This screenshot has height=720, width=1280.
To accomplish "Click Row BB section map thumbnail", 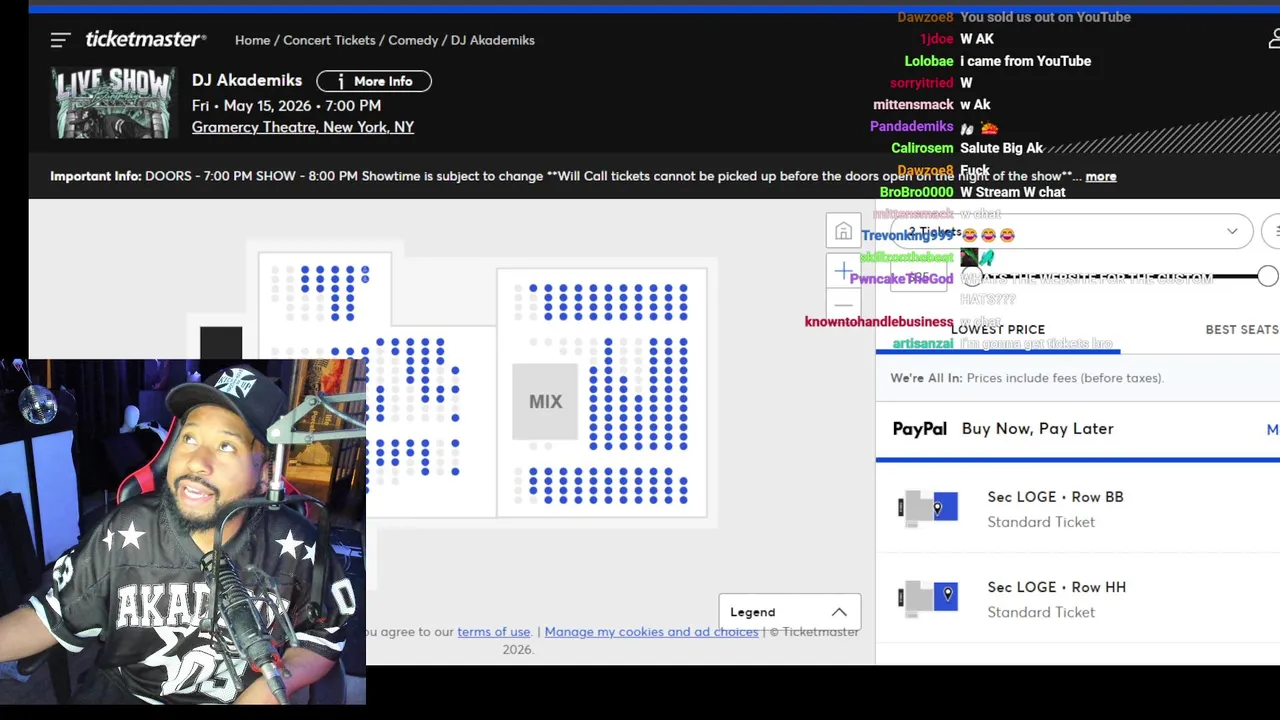I will pos(928,508).
